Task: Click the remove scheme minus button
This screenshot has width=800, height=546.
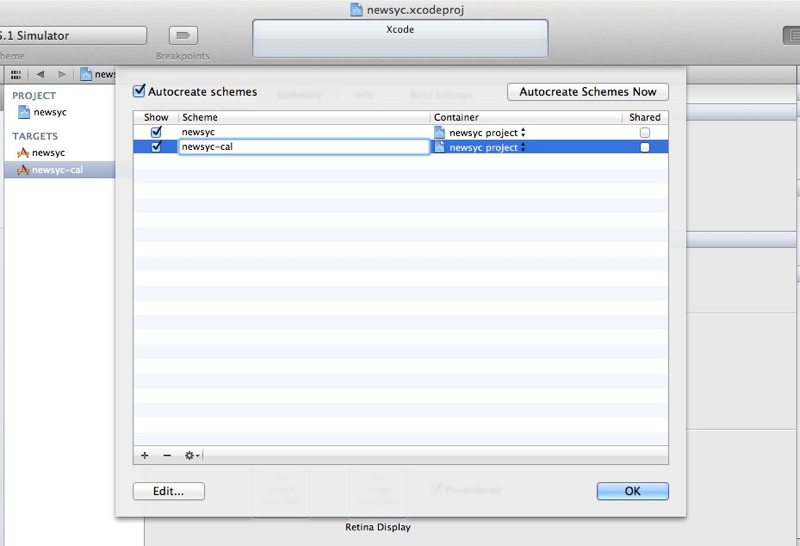Action: (x=167, y=455)
